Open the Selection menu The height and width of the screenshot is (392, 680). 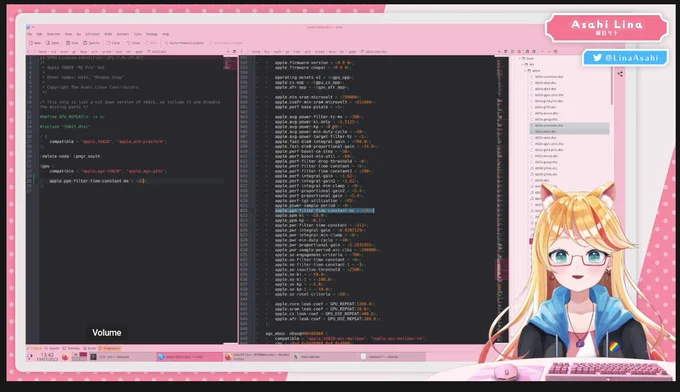53,34
